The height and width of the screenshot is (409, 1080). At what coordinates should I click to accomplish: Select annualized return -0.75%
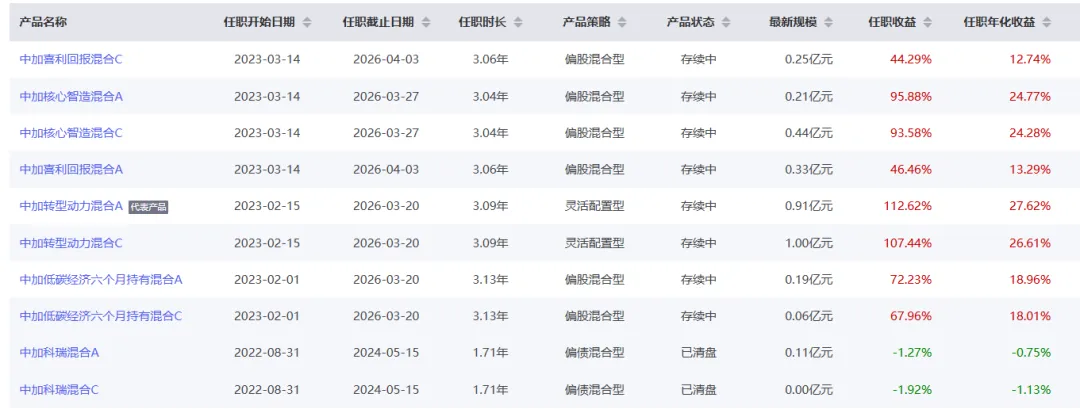[1031, 353]
